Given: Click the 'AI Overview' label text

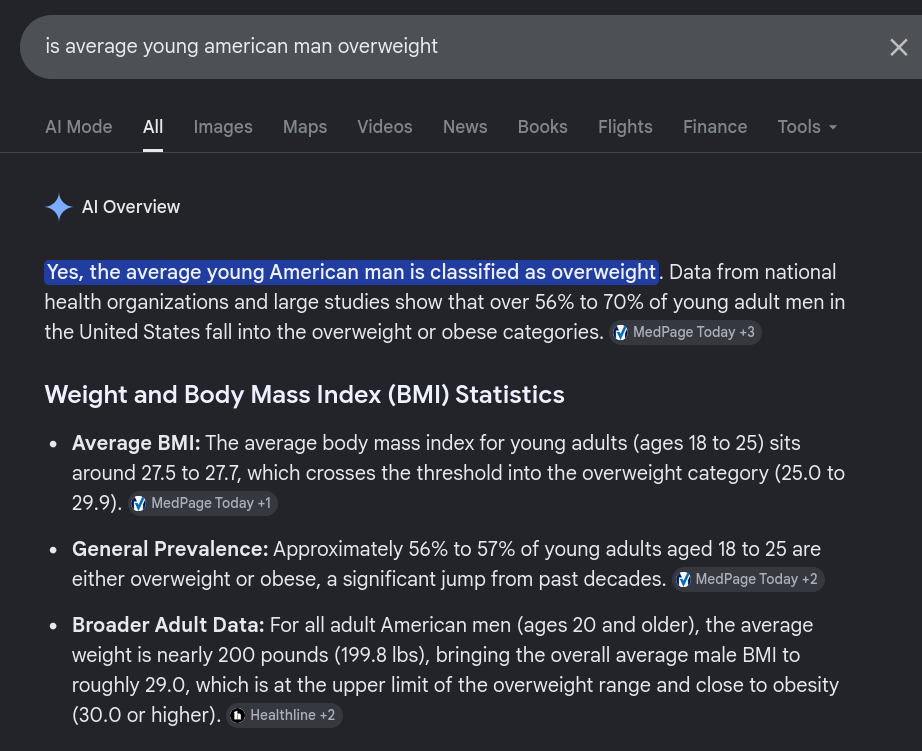Looking at the screenshot, I should (131, 207).
